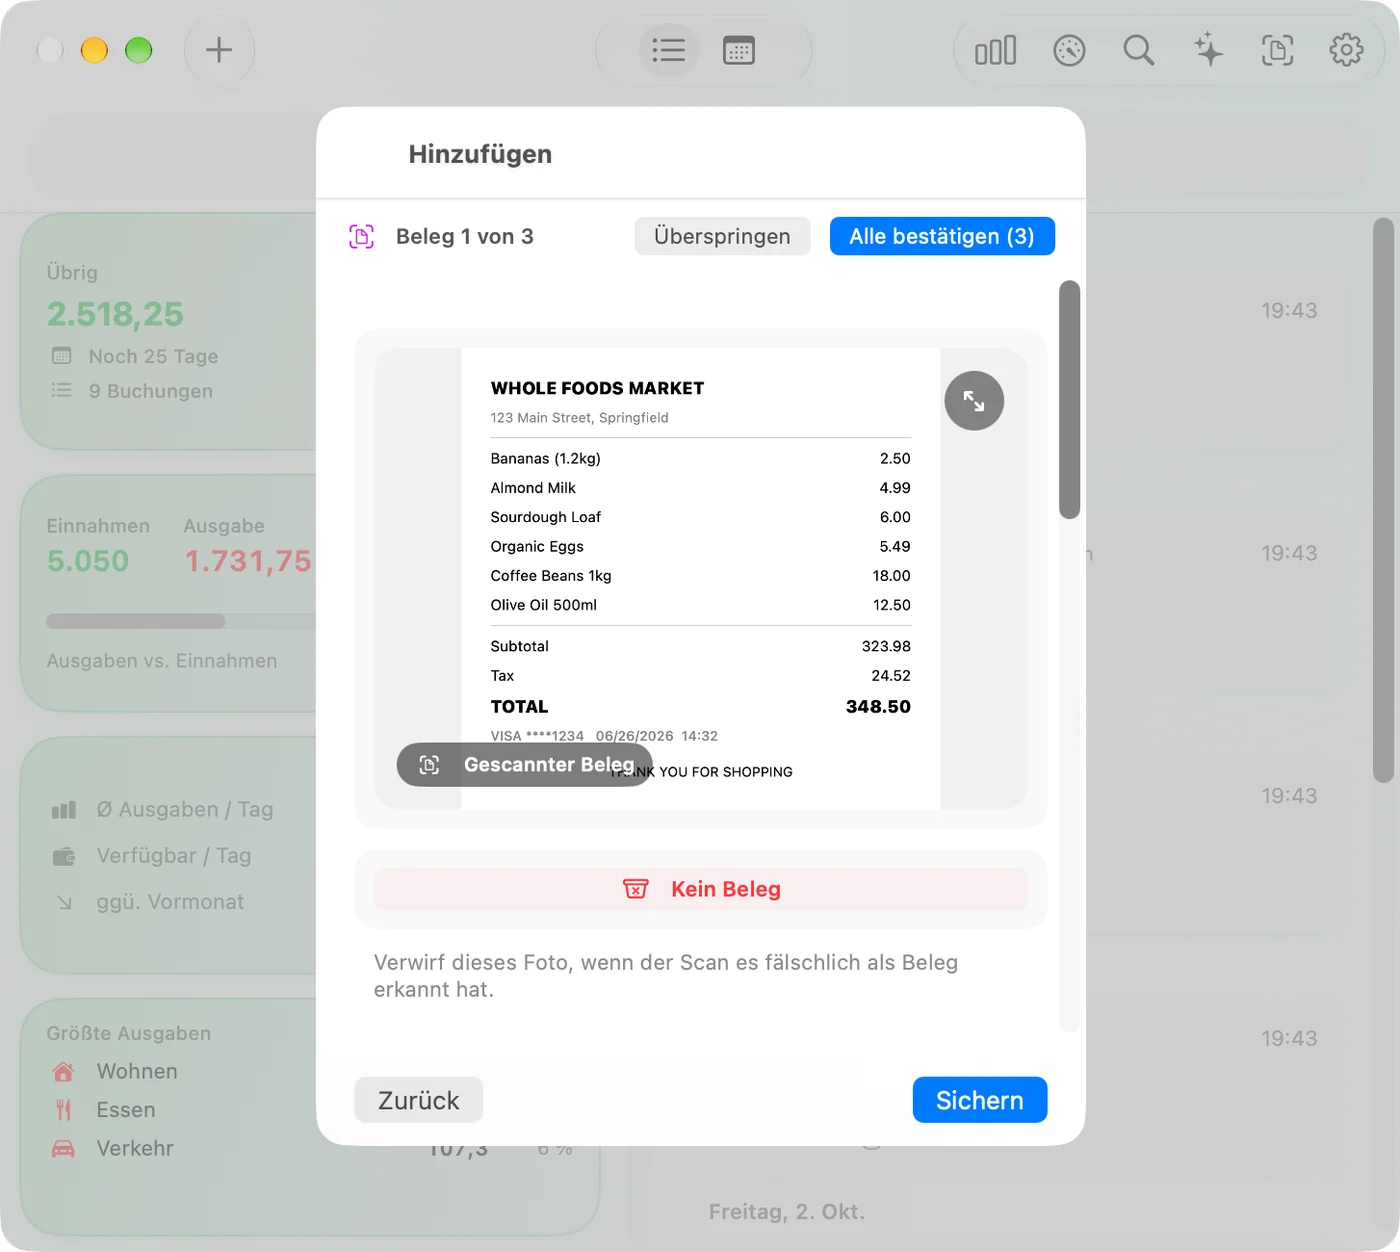Click the car icon beside Verkehr
The width and height of the screenshot is (1400, 1252).
pos(63,1148)
